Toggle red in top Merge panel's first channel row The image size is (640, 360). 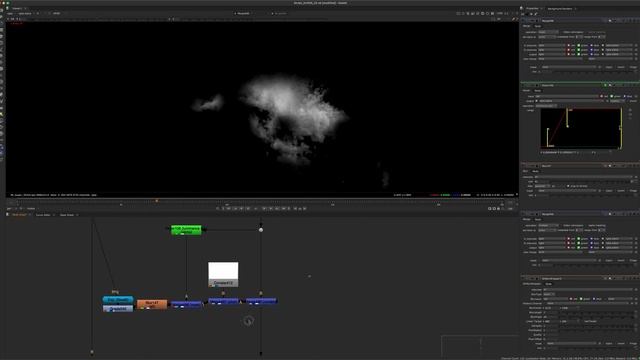coord(569,45)
